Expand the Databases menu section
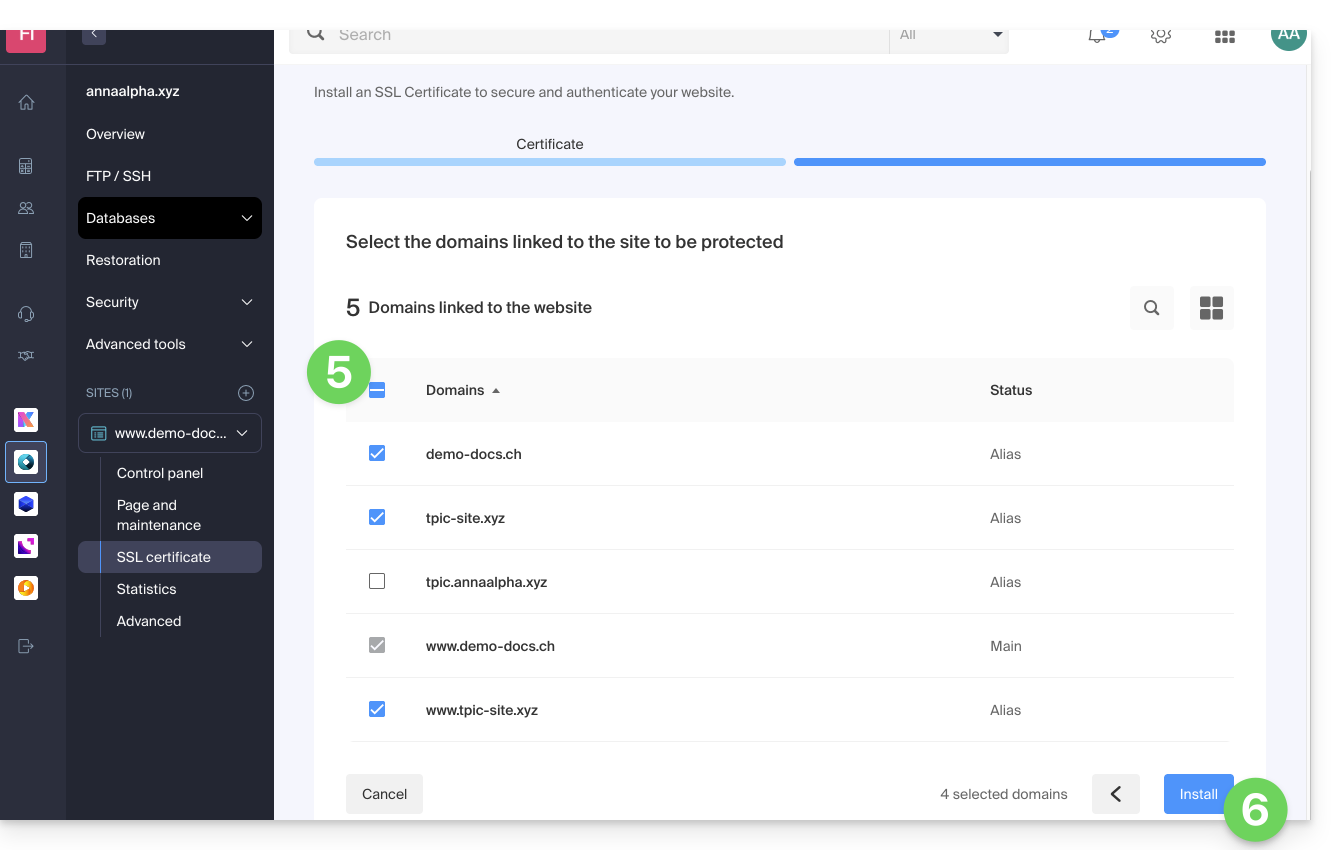The height and width of the screenshot is (850, 1341). pyautogui.click(x=170, y=218)
